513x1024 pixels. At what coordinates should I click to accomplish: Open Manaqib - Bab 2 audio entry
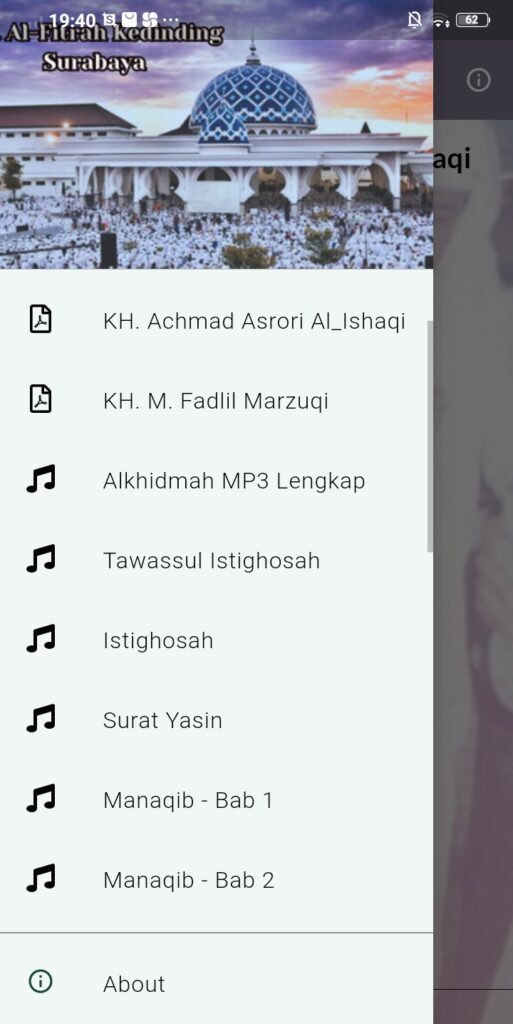point(217,880)
